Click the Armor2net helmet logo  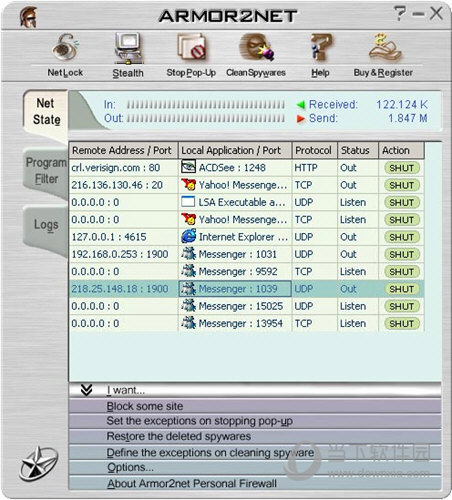(x=28, y=17)
